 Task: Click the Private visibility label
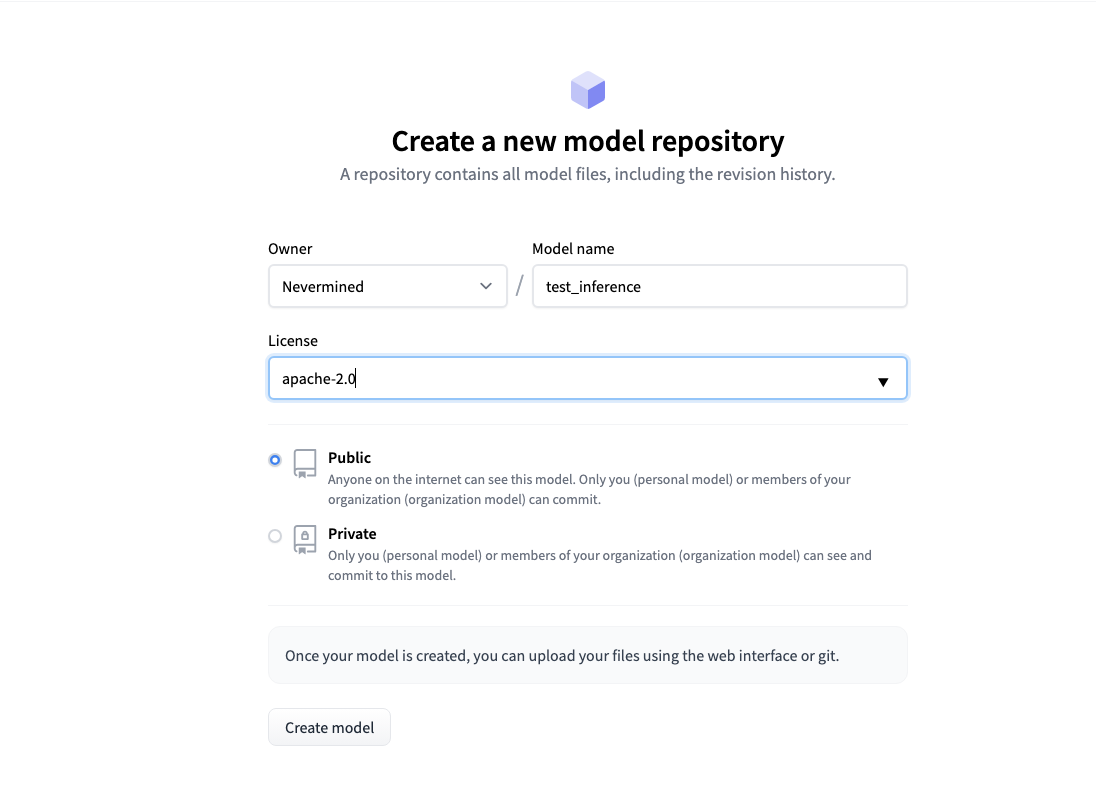pos(352,533)
